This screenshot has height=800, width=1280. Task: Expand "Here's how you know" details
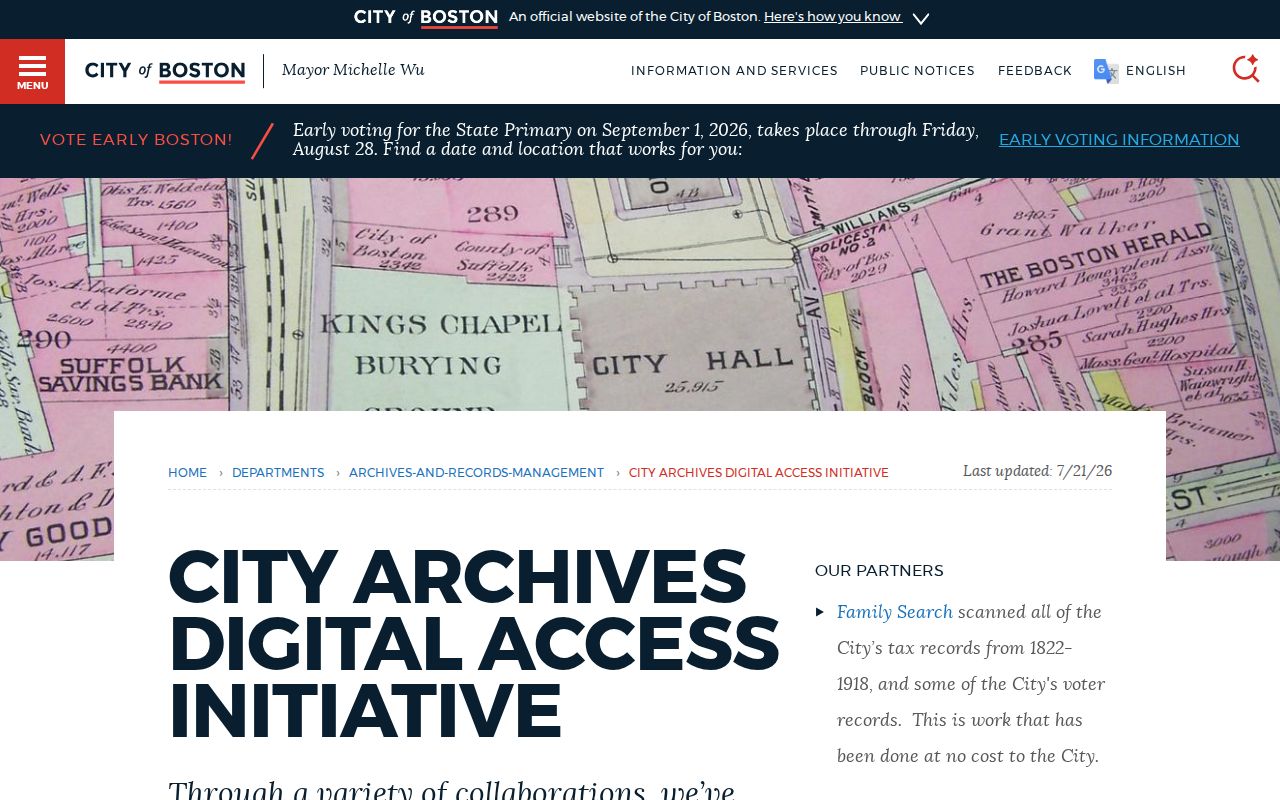833,17
